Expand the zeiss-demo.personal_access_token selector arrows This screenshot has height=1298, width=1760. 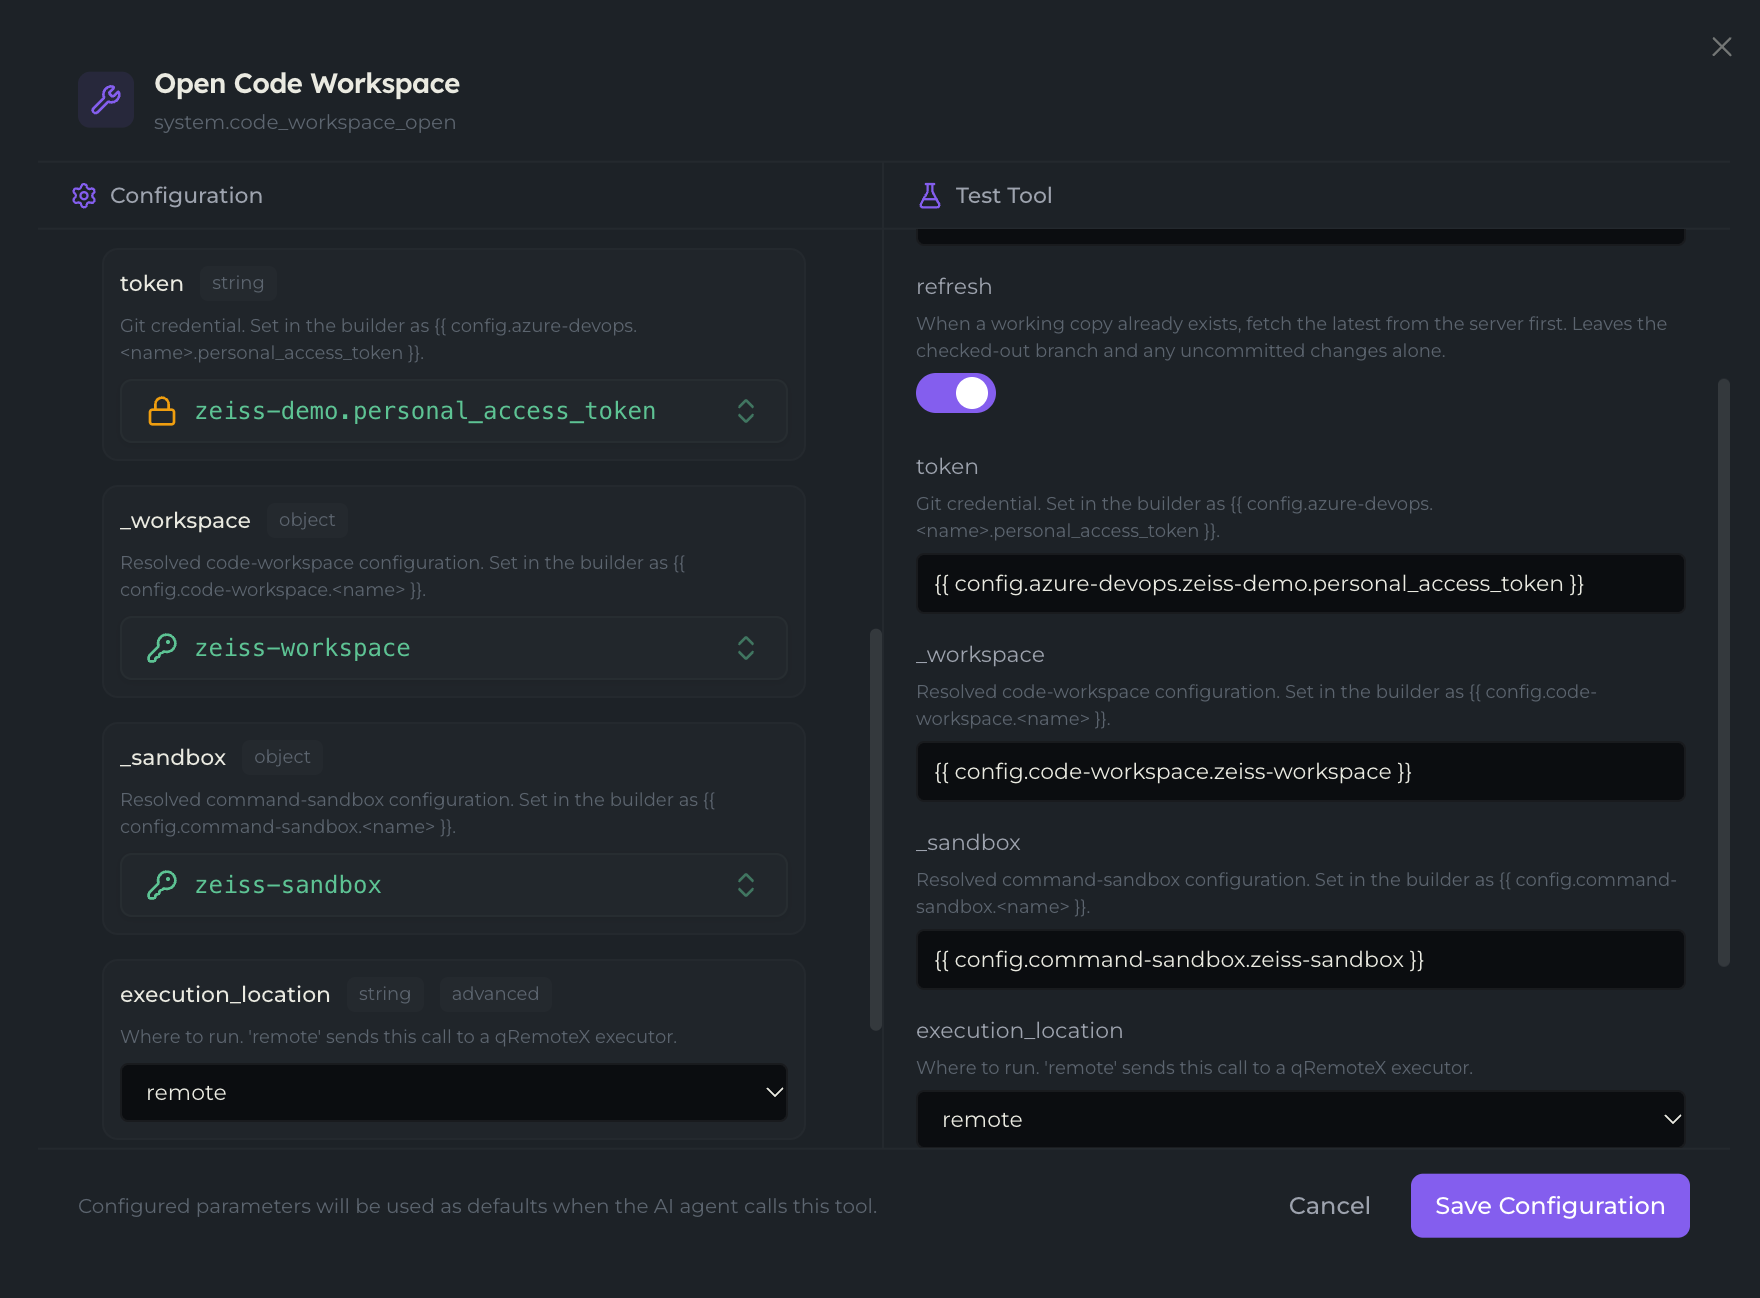point(746,411)
